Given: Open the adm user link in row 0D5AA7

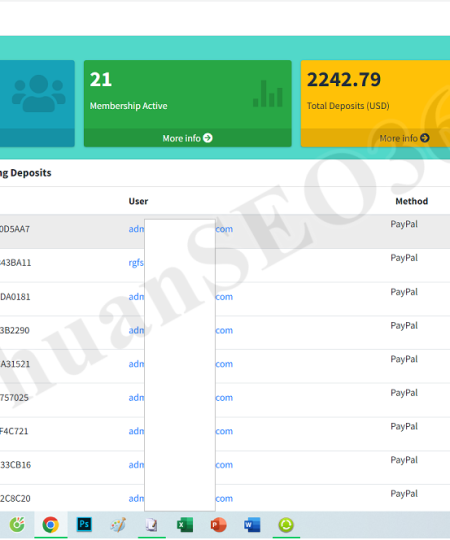Looking at the screenshot, I should (x=136, y=229).
